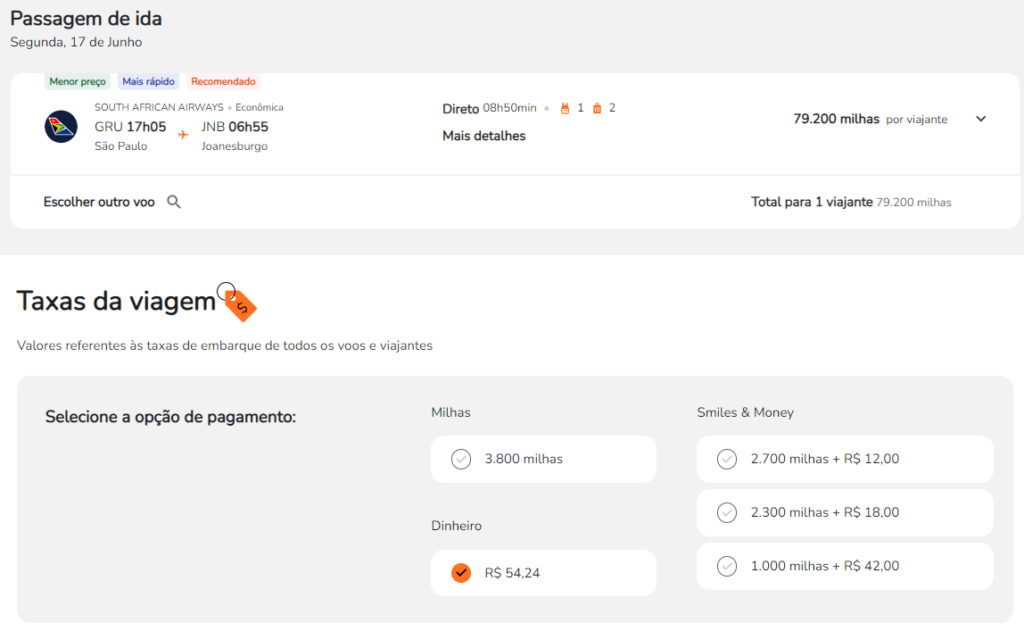1024x631 pixels.
Task: Click the South African Airways logo
Action: click(x=61, y=127)
